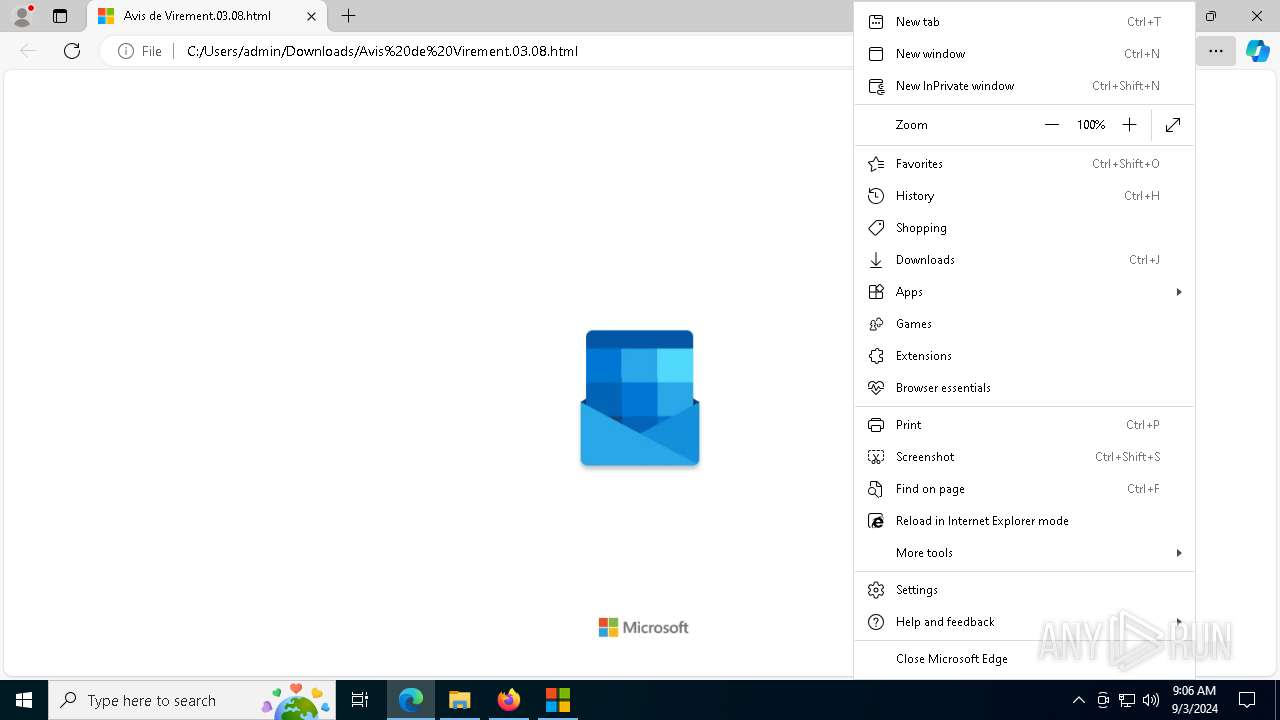Open Shopping from the menu

(1024, 228)
